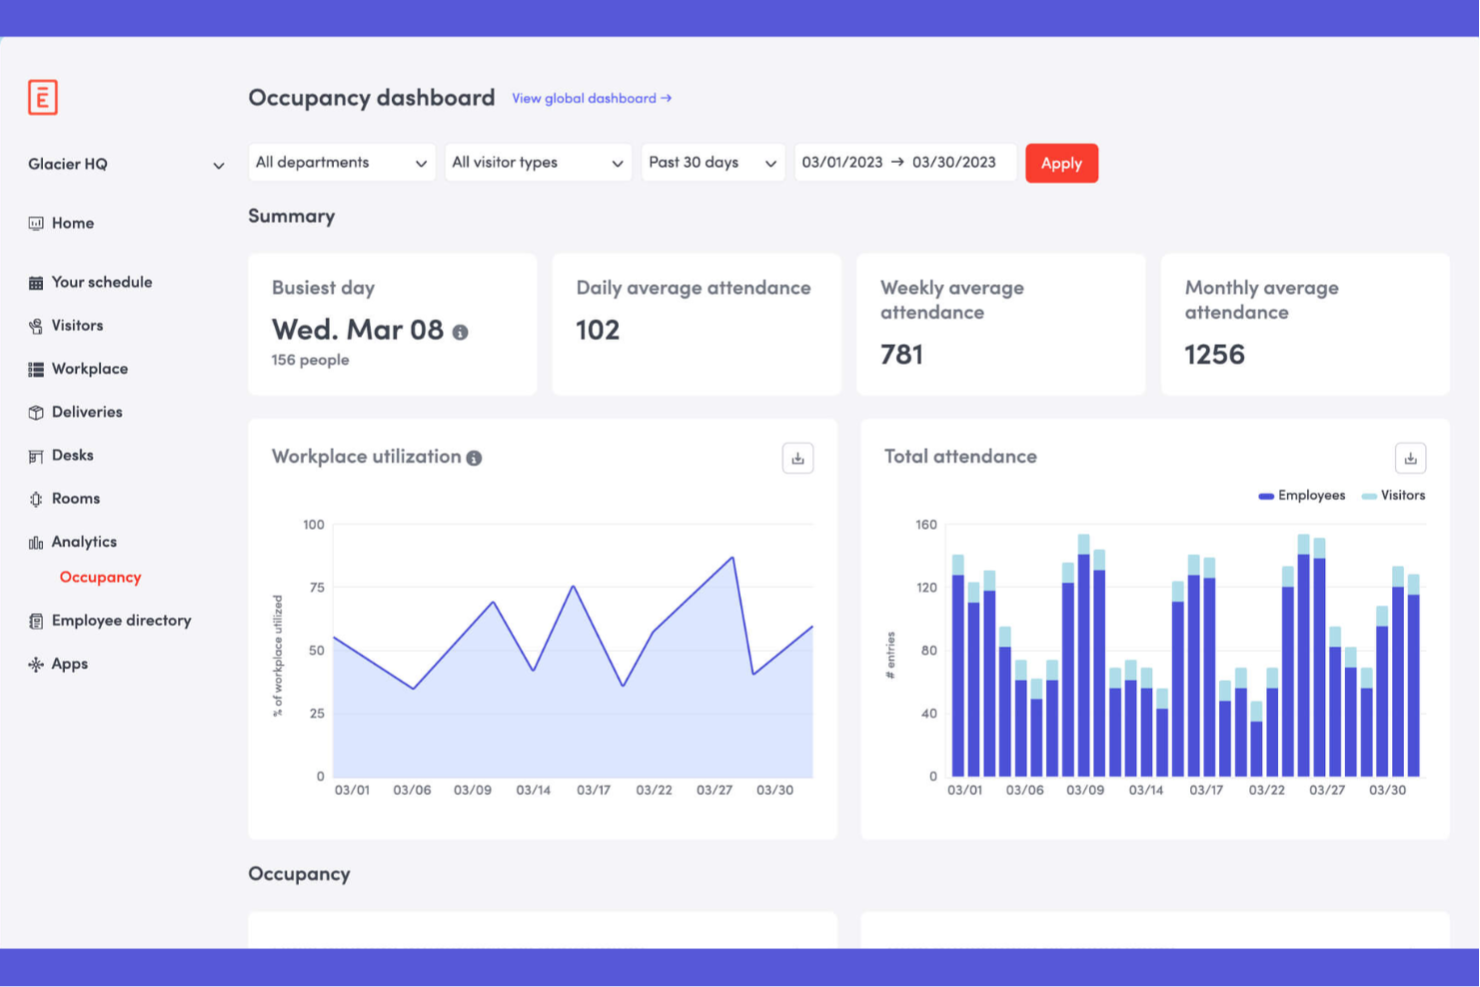Click the Visitors icon in sidebar
This screenshot has width=1480, height=987.
coord(36,326)
